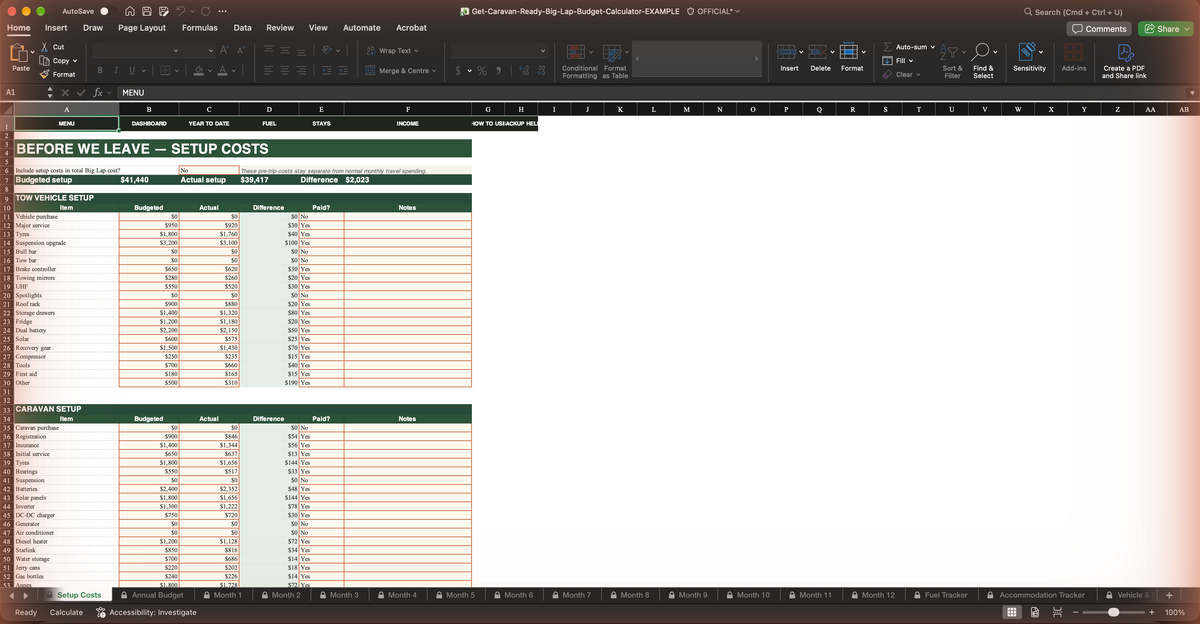The image size is (1200, 624).
Task: Click the Cut scissors icon
Action: coord(43,47)
